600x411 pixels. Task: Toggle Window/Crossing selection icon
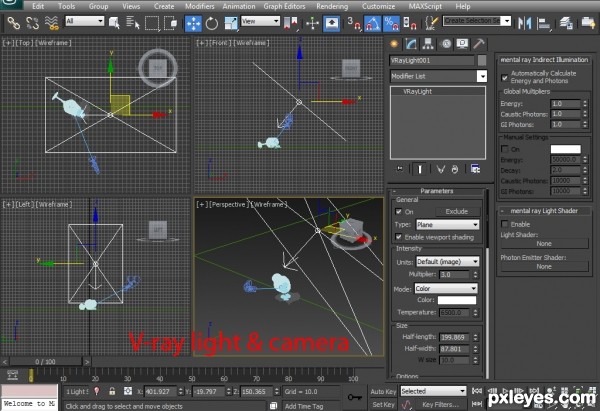[x=170, y=23]
